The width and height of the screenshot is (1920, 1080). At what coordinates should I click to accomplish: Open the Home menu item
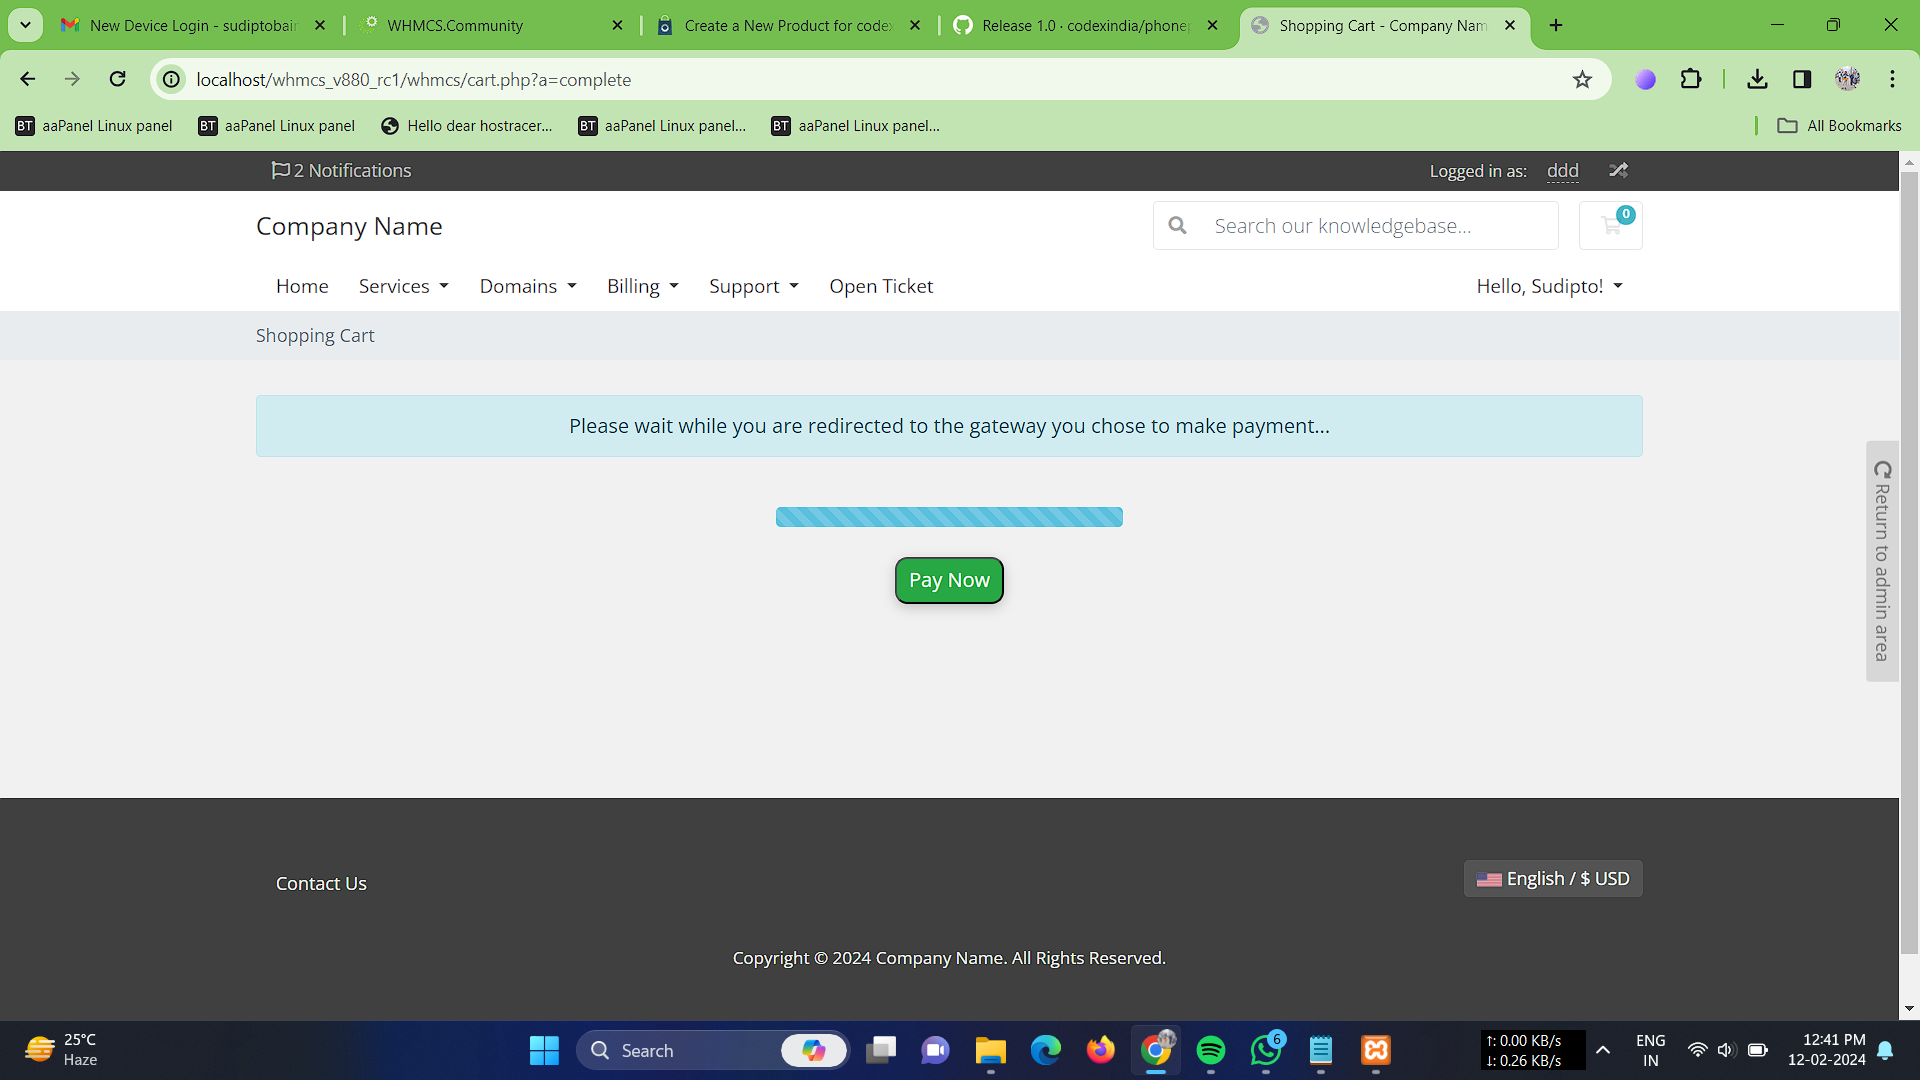click(302, 286)
